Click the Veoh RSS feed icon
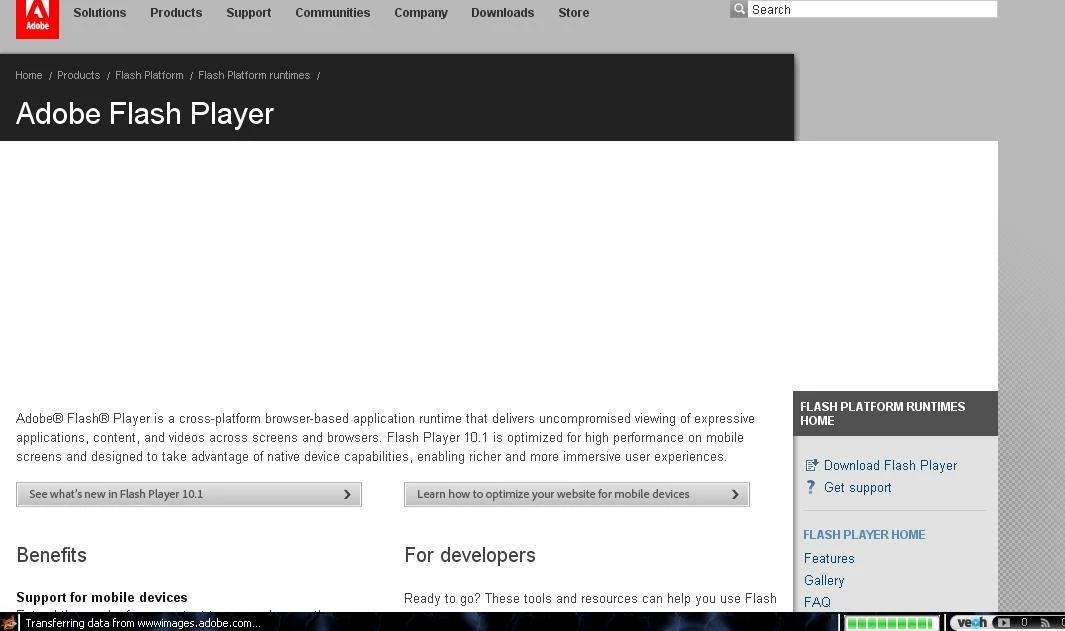Screen dimensions: 1065x631 1045,623
